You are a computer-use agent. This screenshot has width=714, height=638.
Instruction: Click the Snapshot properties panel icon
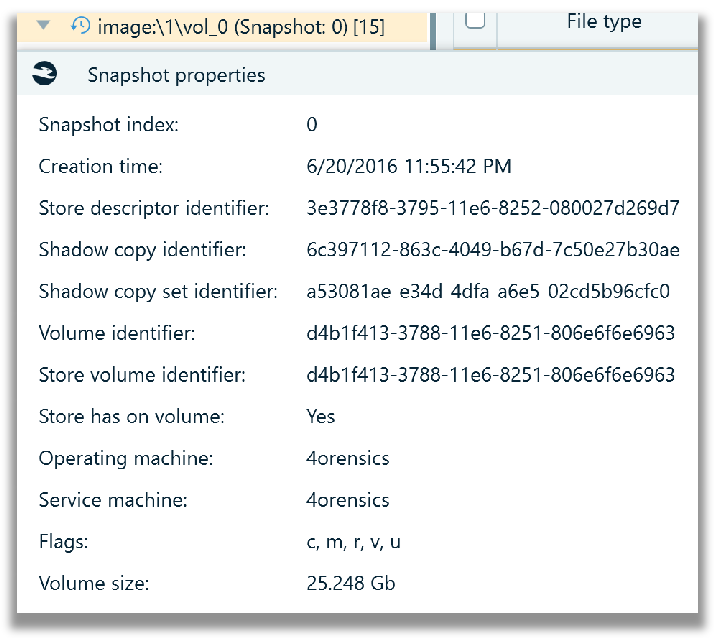pos(44,73)
